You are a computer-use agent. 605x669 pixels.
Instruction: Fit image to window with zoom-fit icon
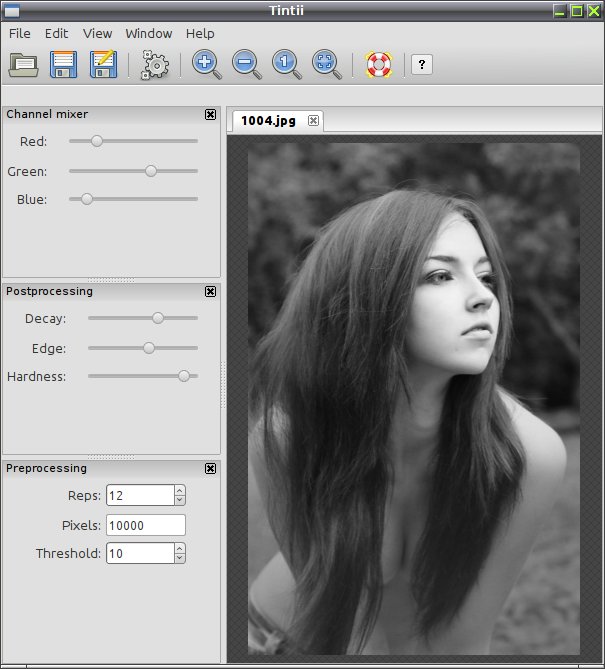pos(326,65)
